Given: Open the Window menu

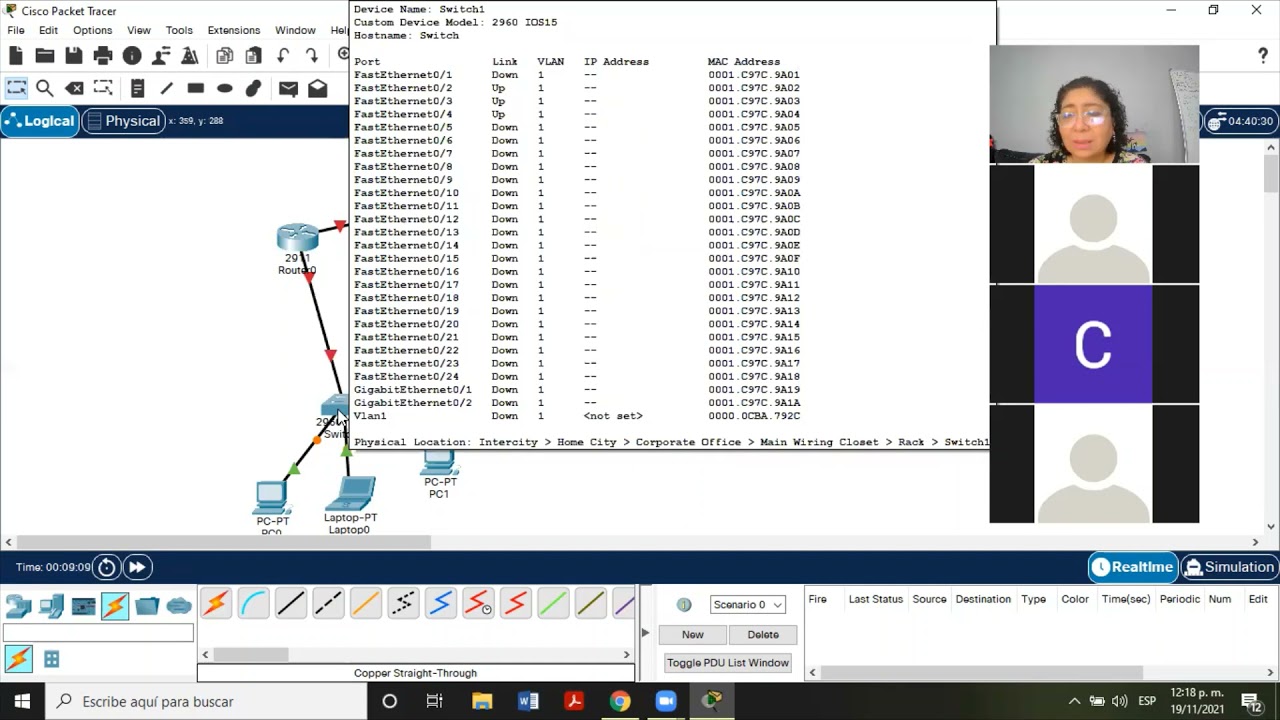Looking at the screenshot, I should point(295,30).
